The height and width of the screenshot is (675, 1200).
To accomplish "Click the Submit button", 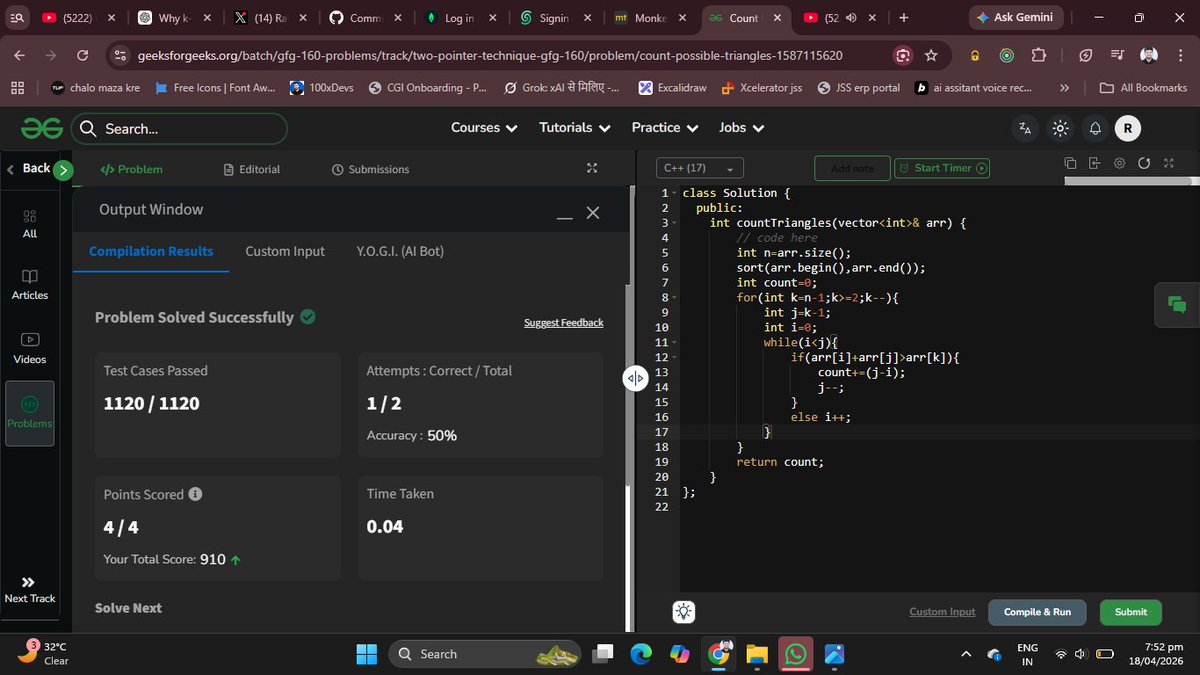I will click(x=1131, y=612).
